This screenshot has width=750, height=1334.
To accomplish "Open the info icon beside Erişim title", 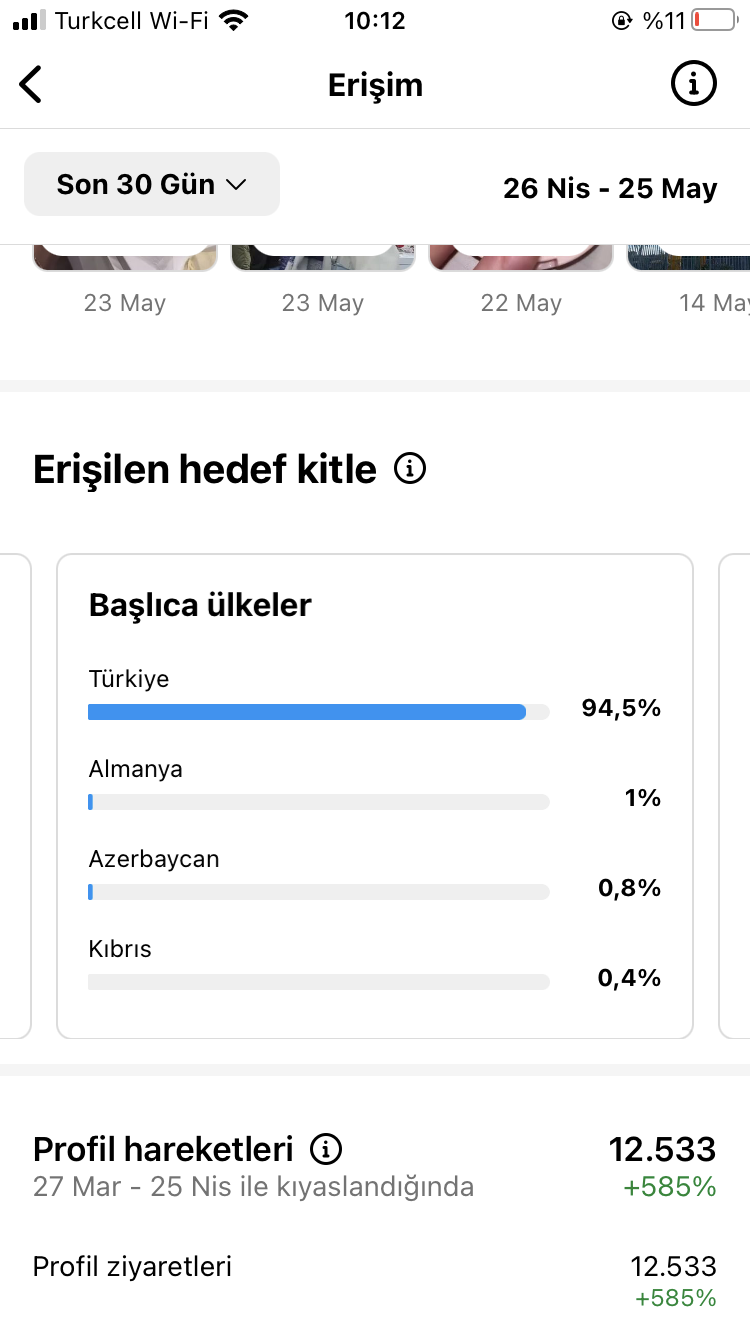I will tap(693, 84).
